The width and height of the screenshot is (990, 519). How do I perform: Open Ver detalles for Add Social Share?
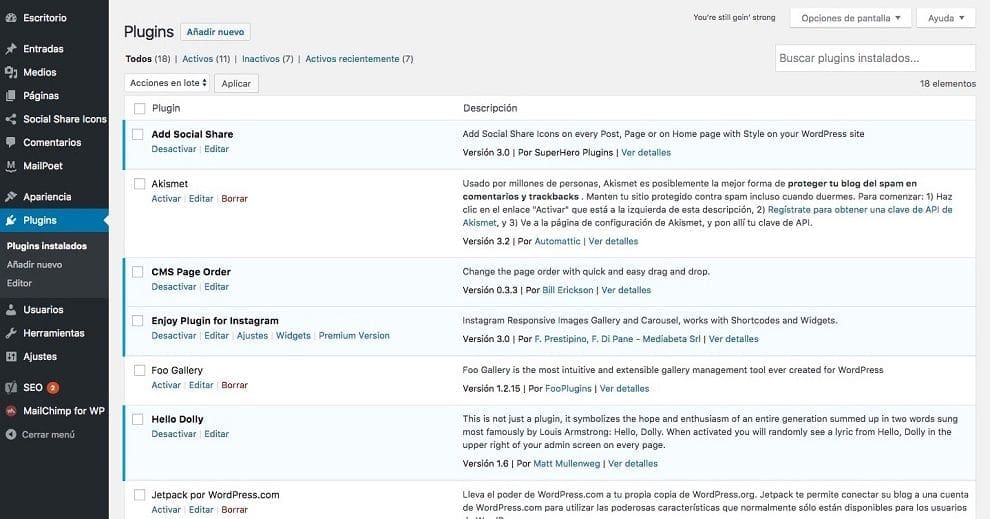(x=646, y=153)
